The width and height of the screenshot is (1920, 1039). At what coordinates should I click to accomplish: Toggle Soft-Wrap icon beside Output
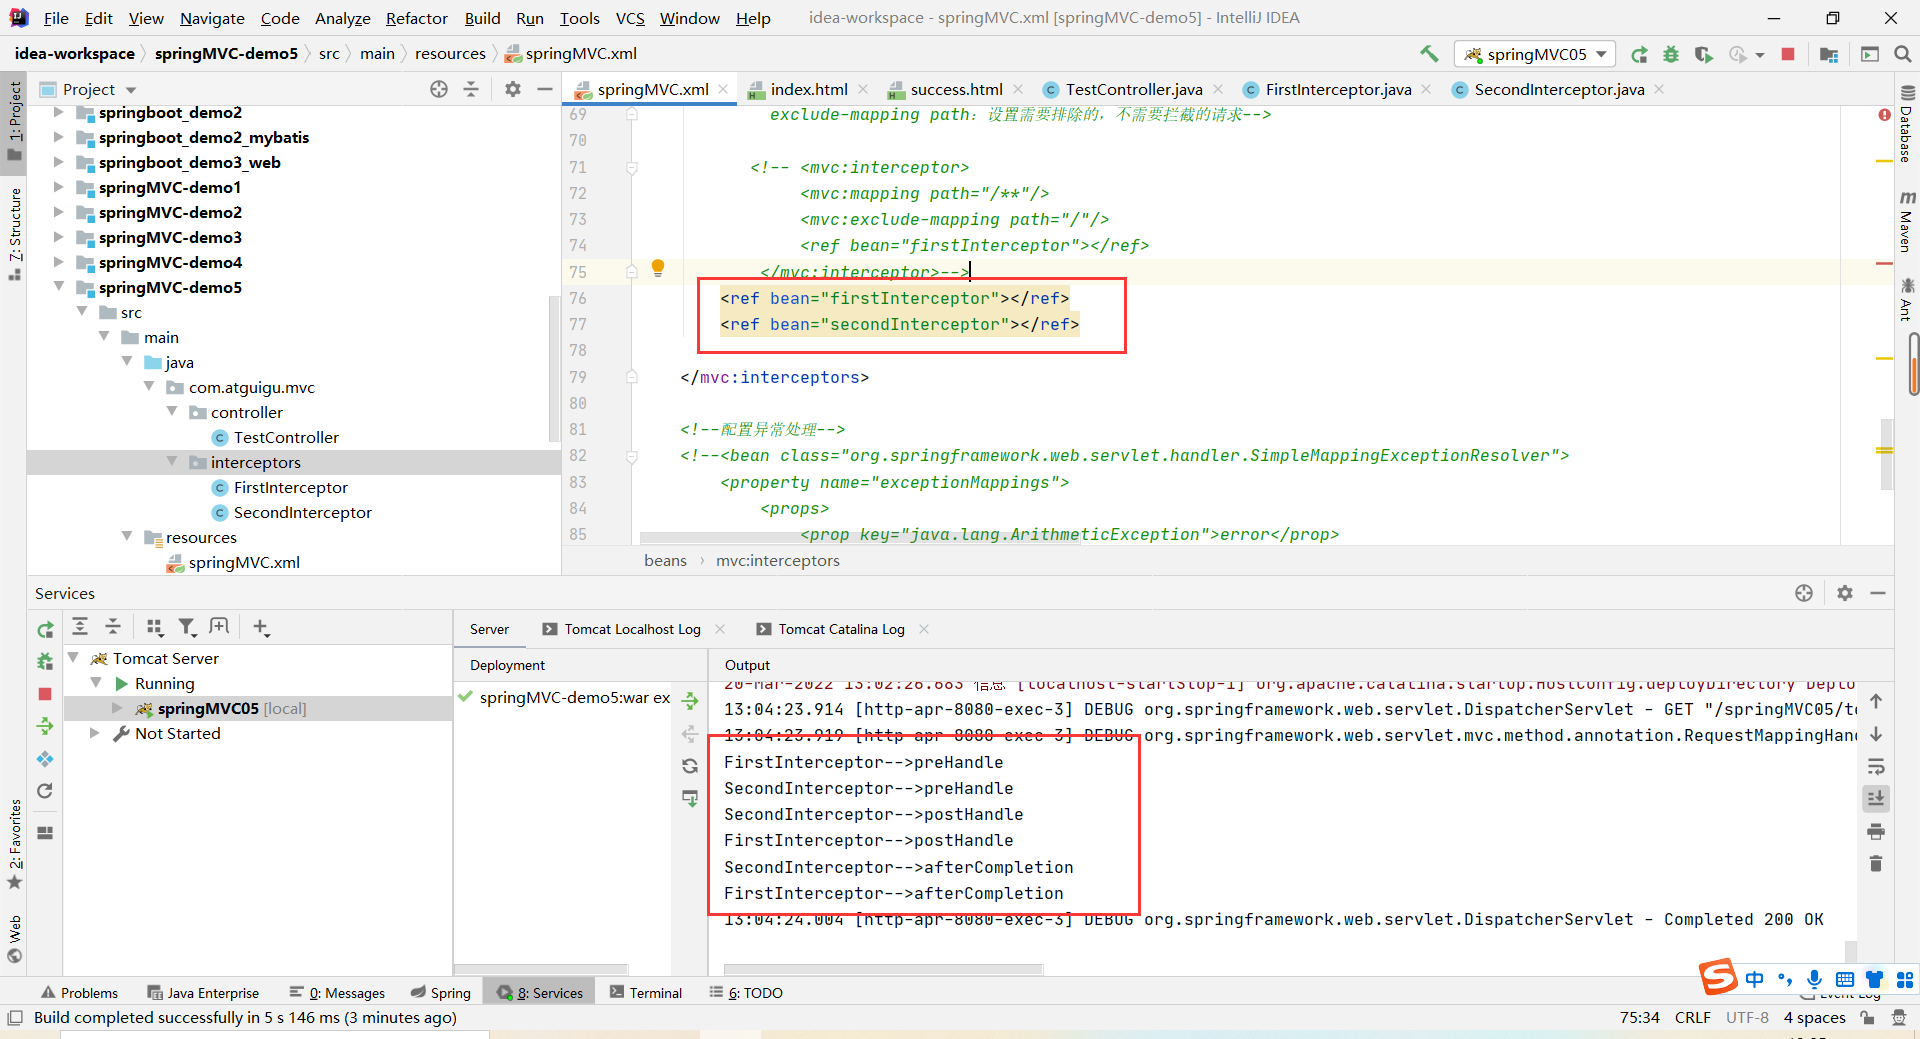[x=1876, y=766]
